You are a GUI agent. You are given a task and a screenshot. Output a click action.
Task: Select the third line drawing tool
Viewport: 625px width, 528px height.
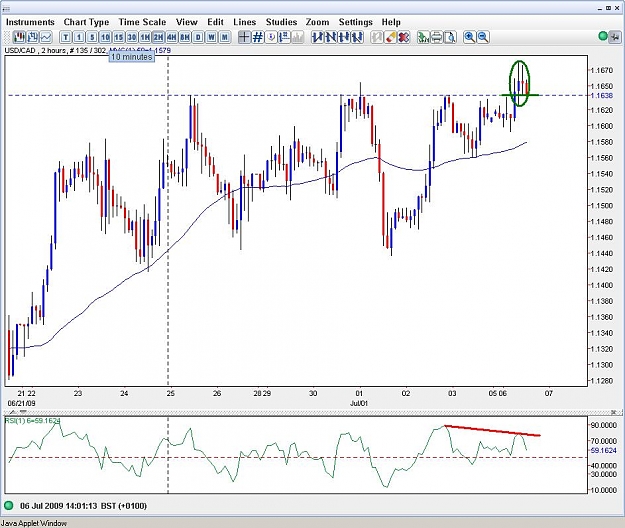tap(344, 37)
